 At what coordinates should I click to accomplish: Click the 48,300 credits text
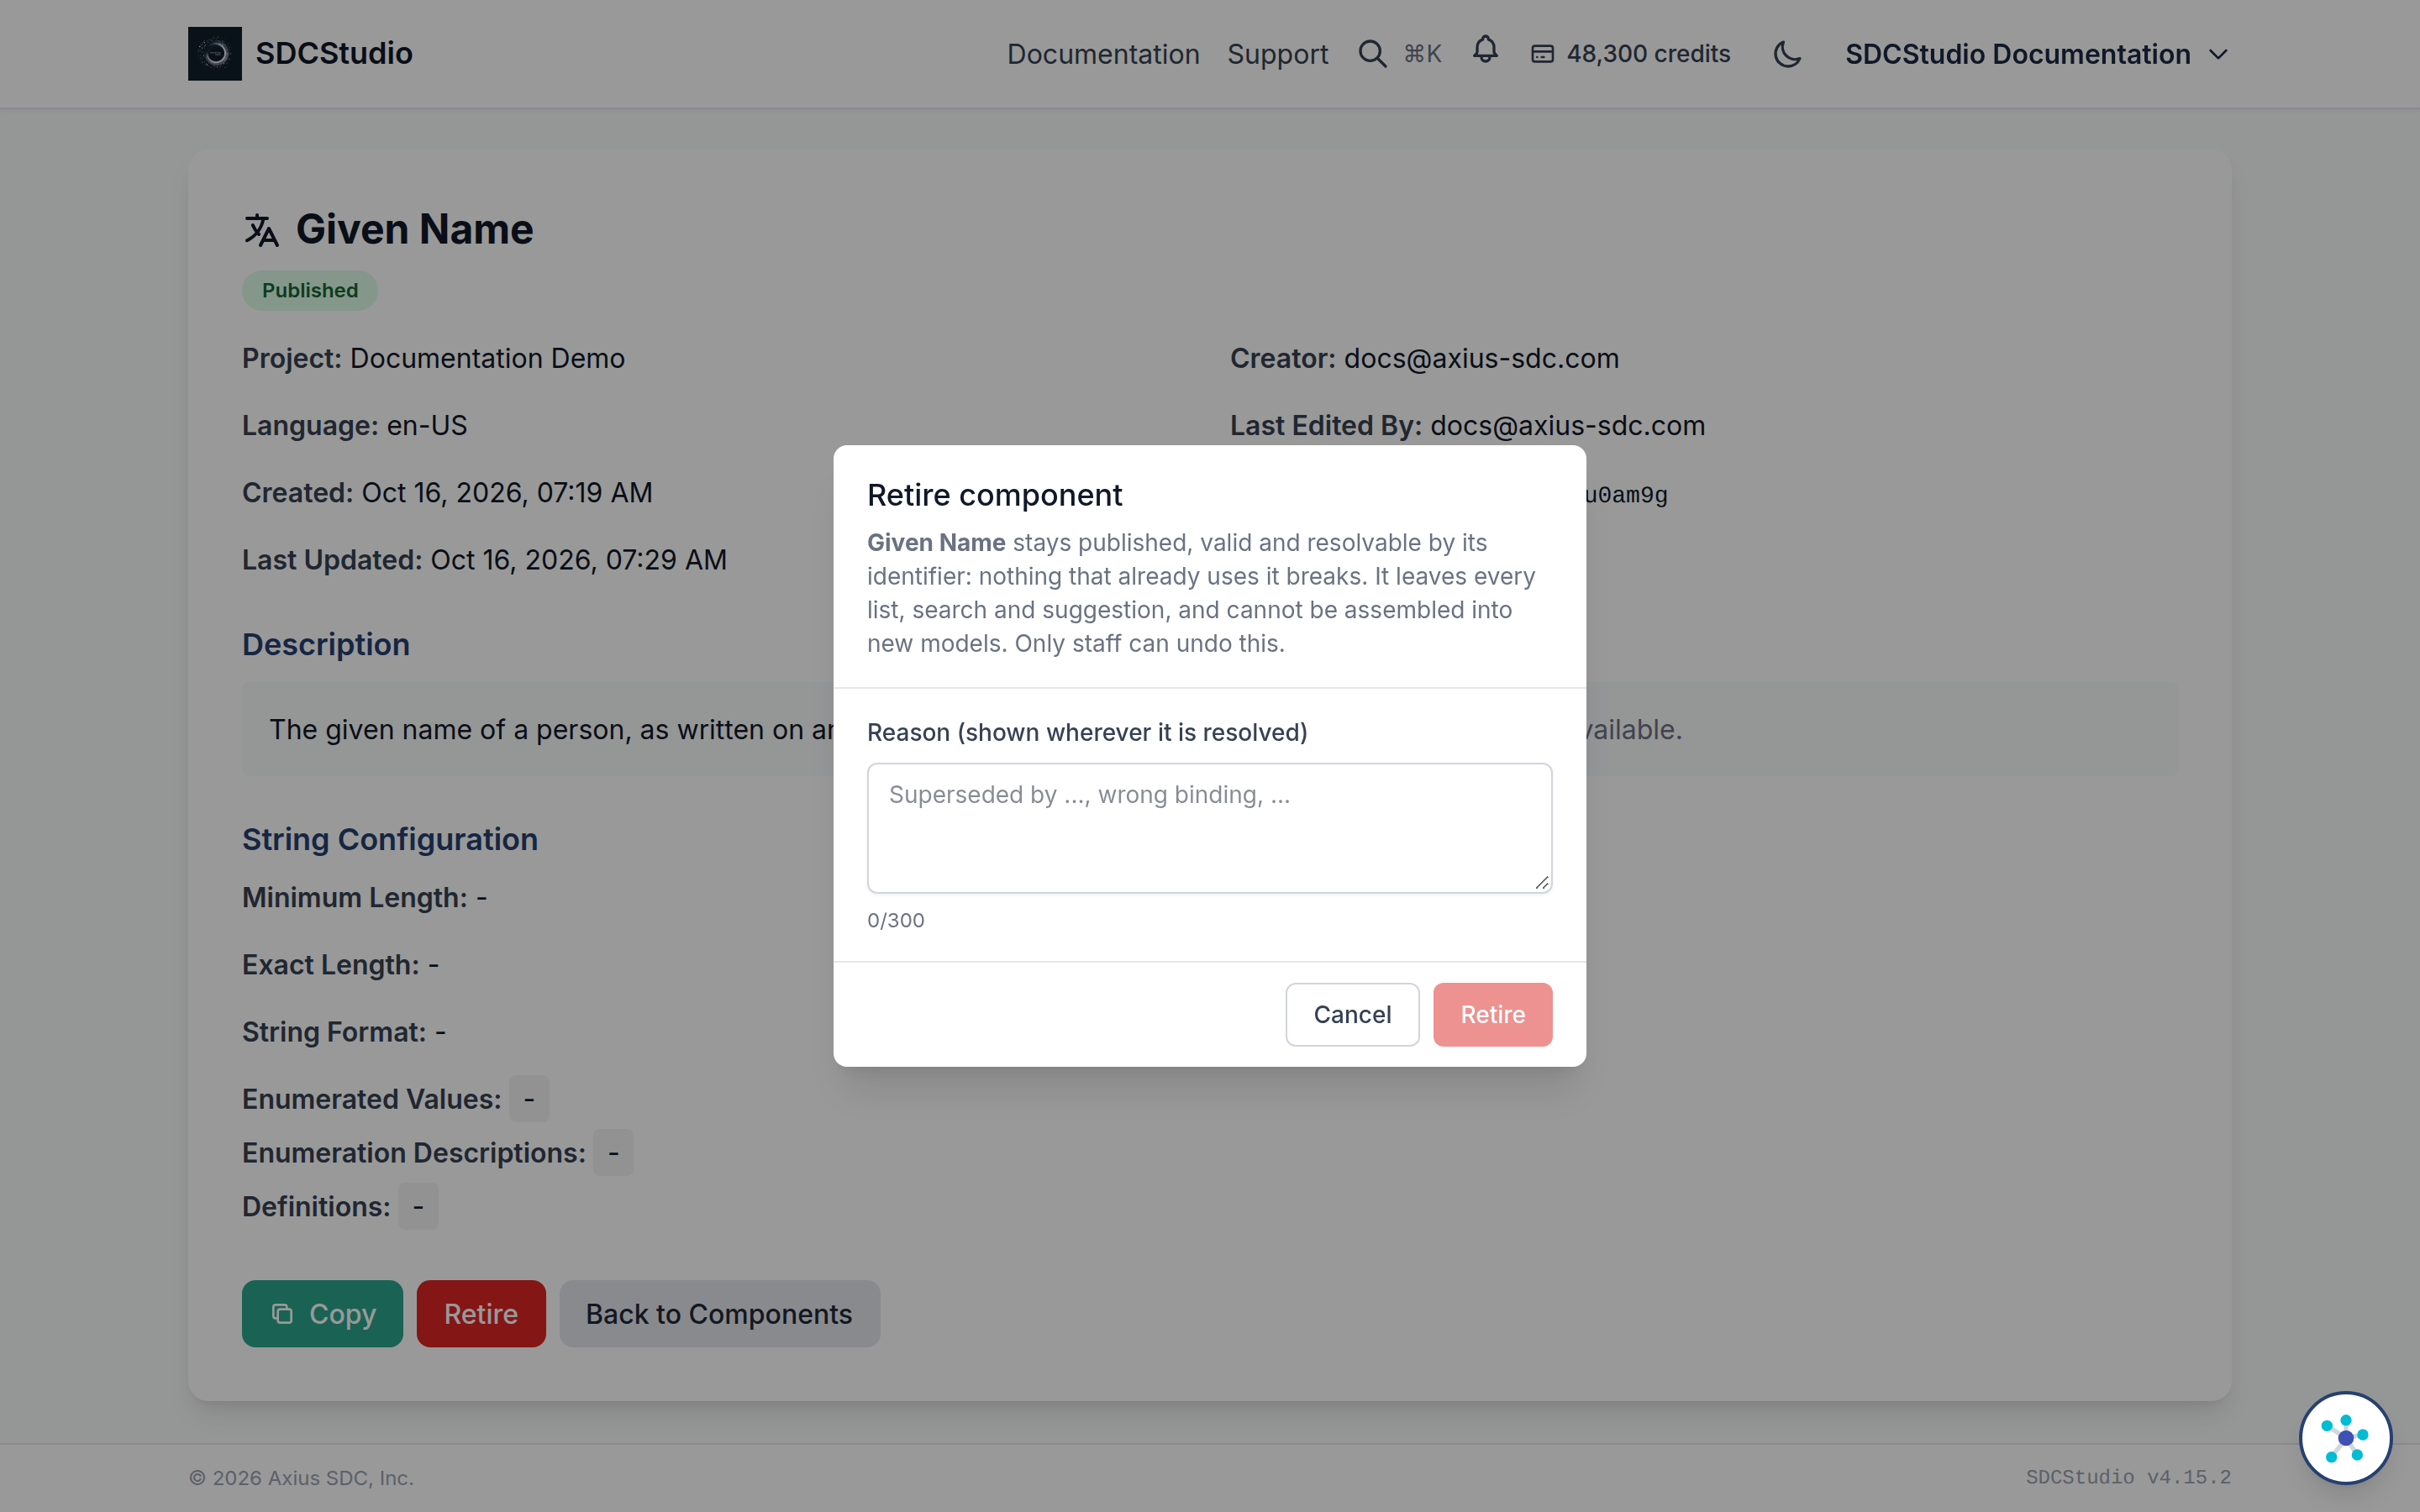(x=1648, y=54)
